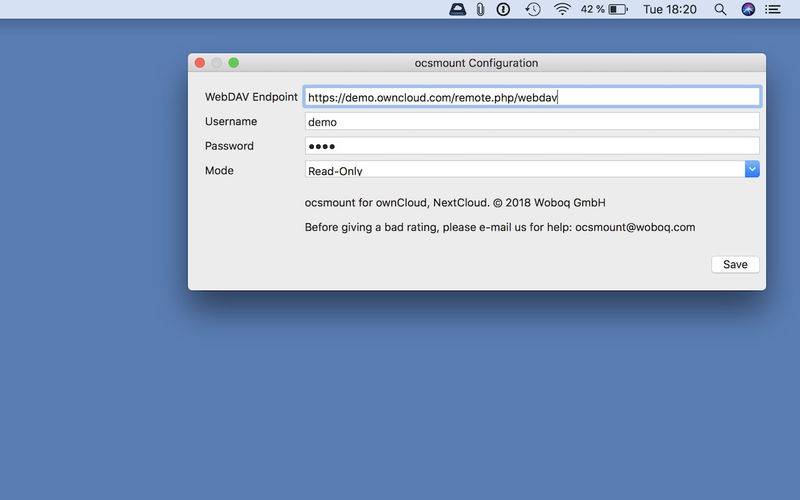Launch Siri from the menu bar

[748, 9]
